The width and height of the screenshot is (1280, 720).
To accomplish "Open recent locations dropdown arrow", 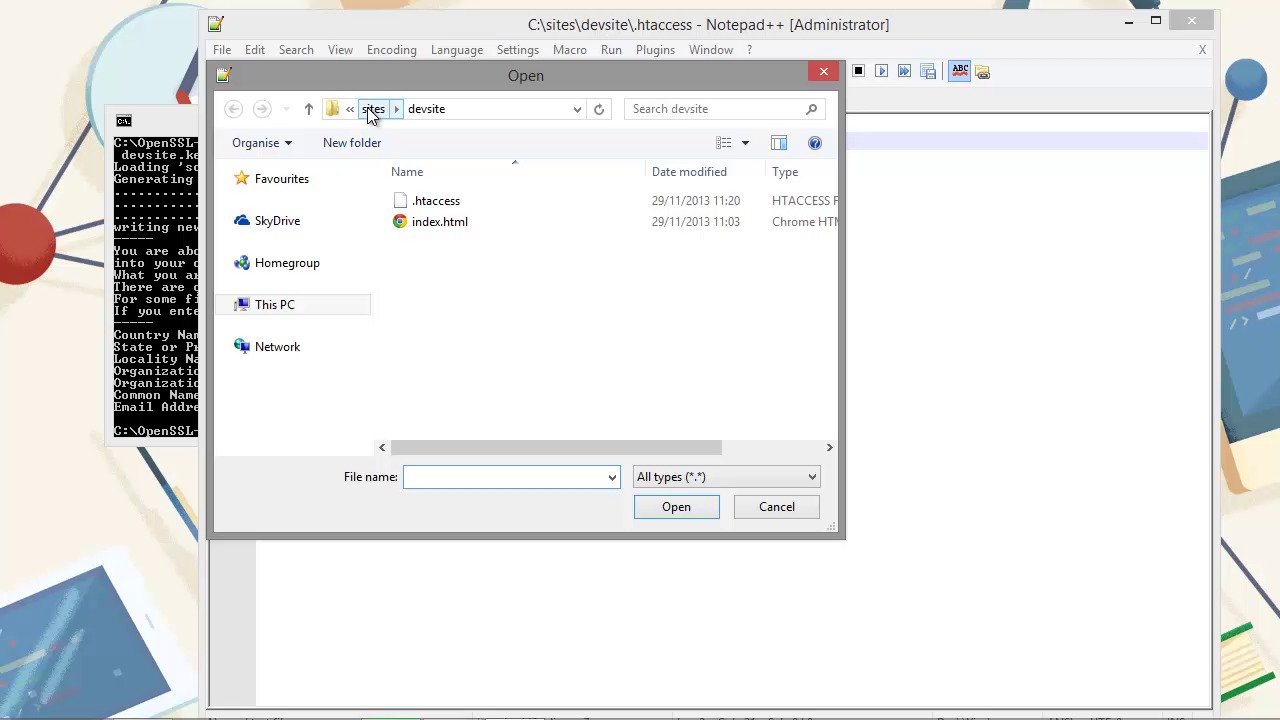I will 286,109.
